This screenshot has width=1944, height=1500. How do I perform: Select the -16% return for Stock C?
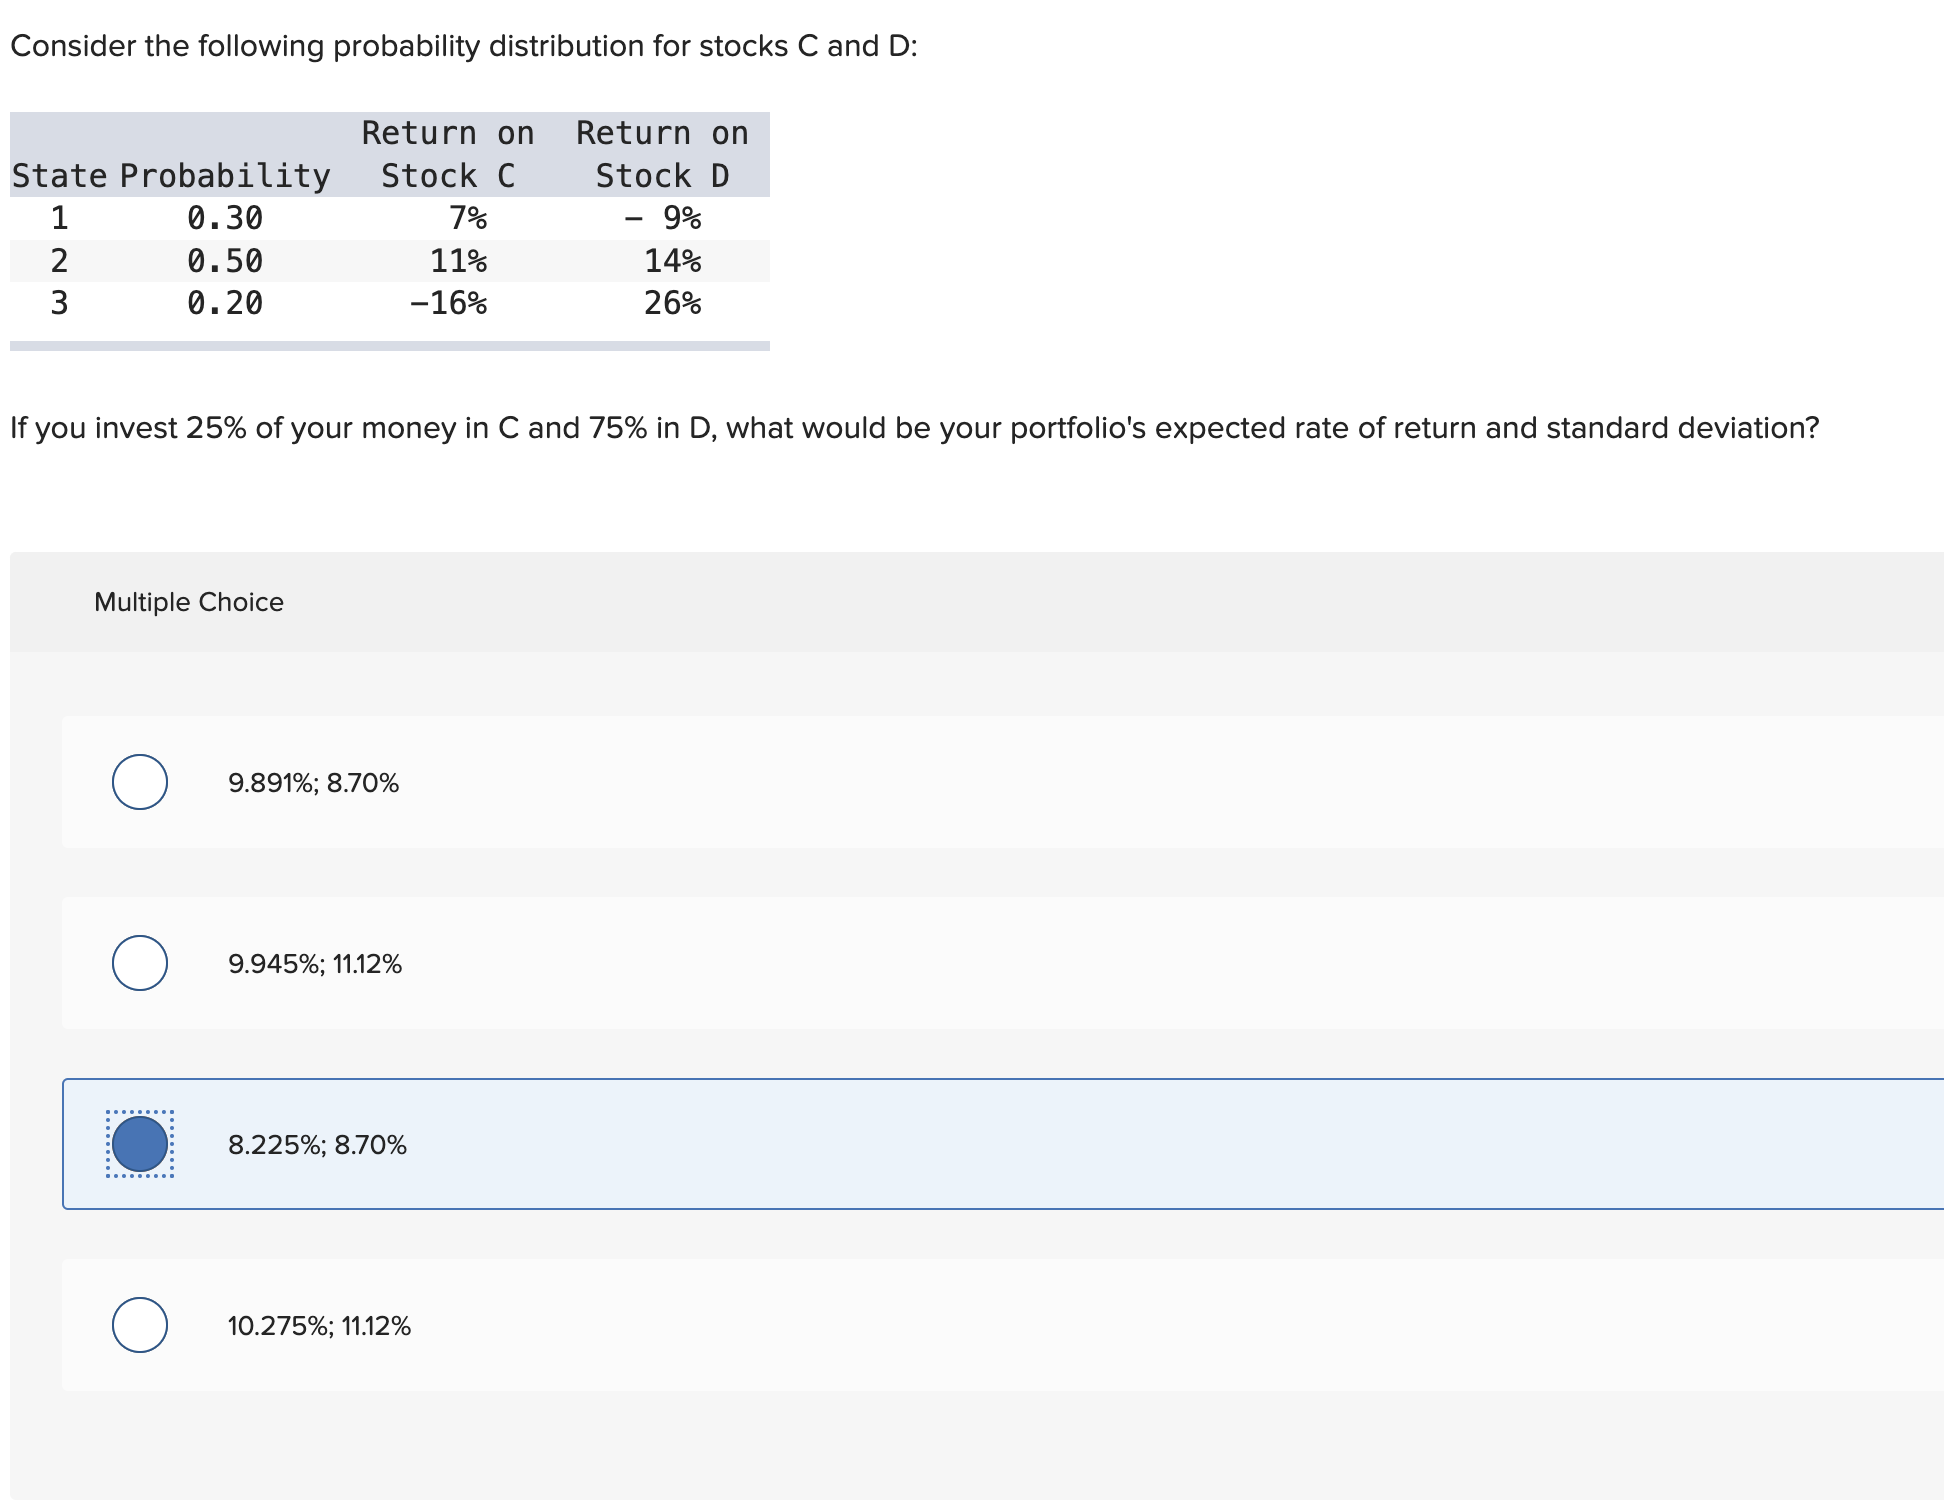[451, 304]
